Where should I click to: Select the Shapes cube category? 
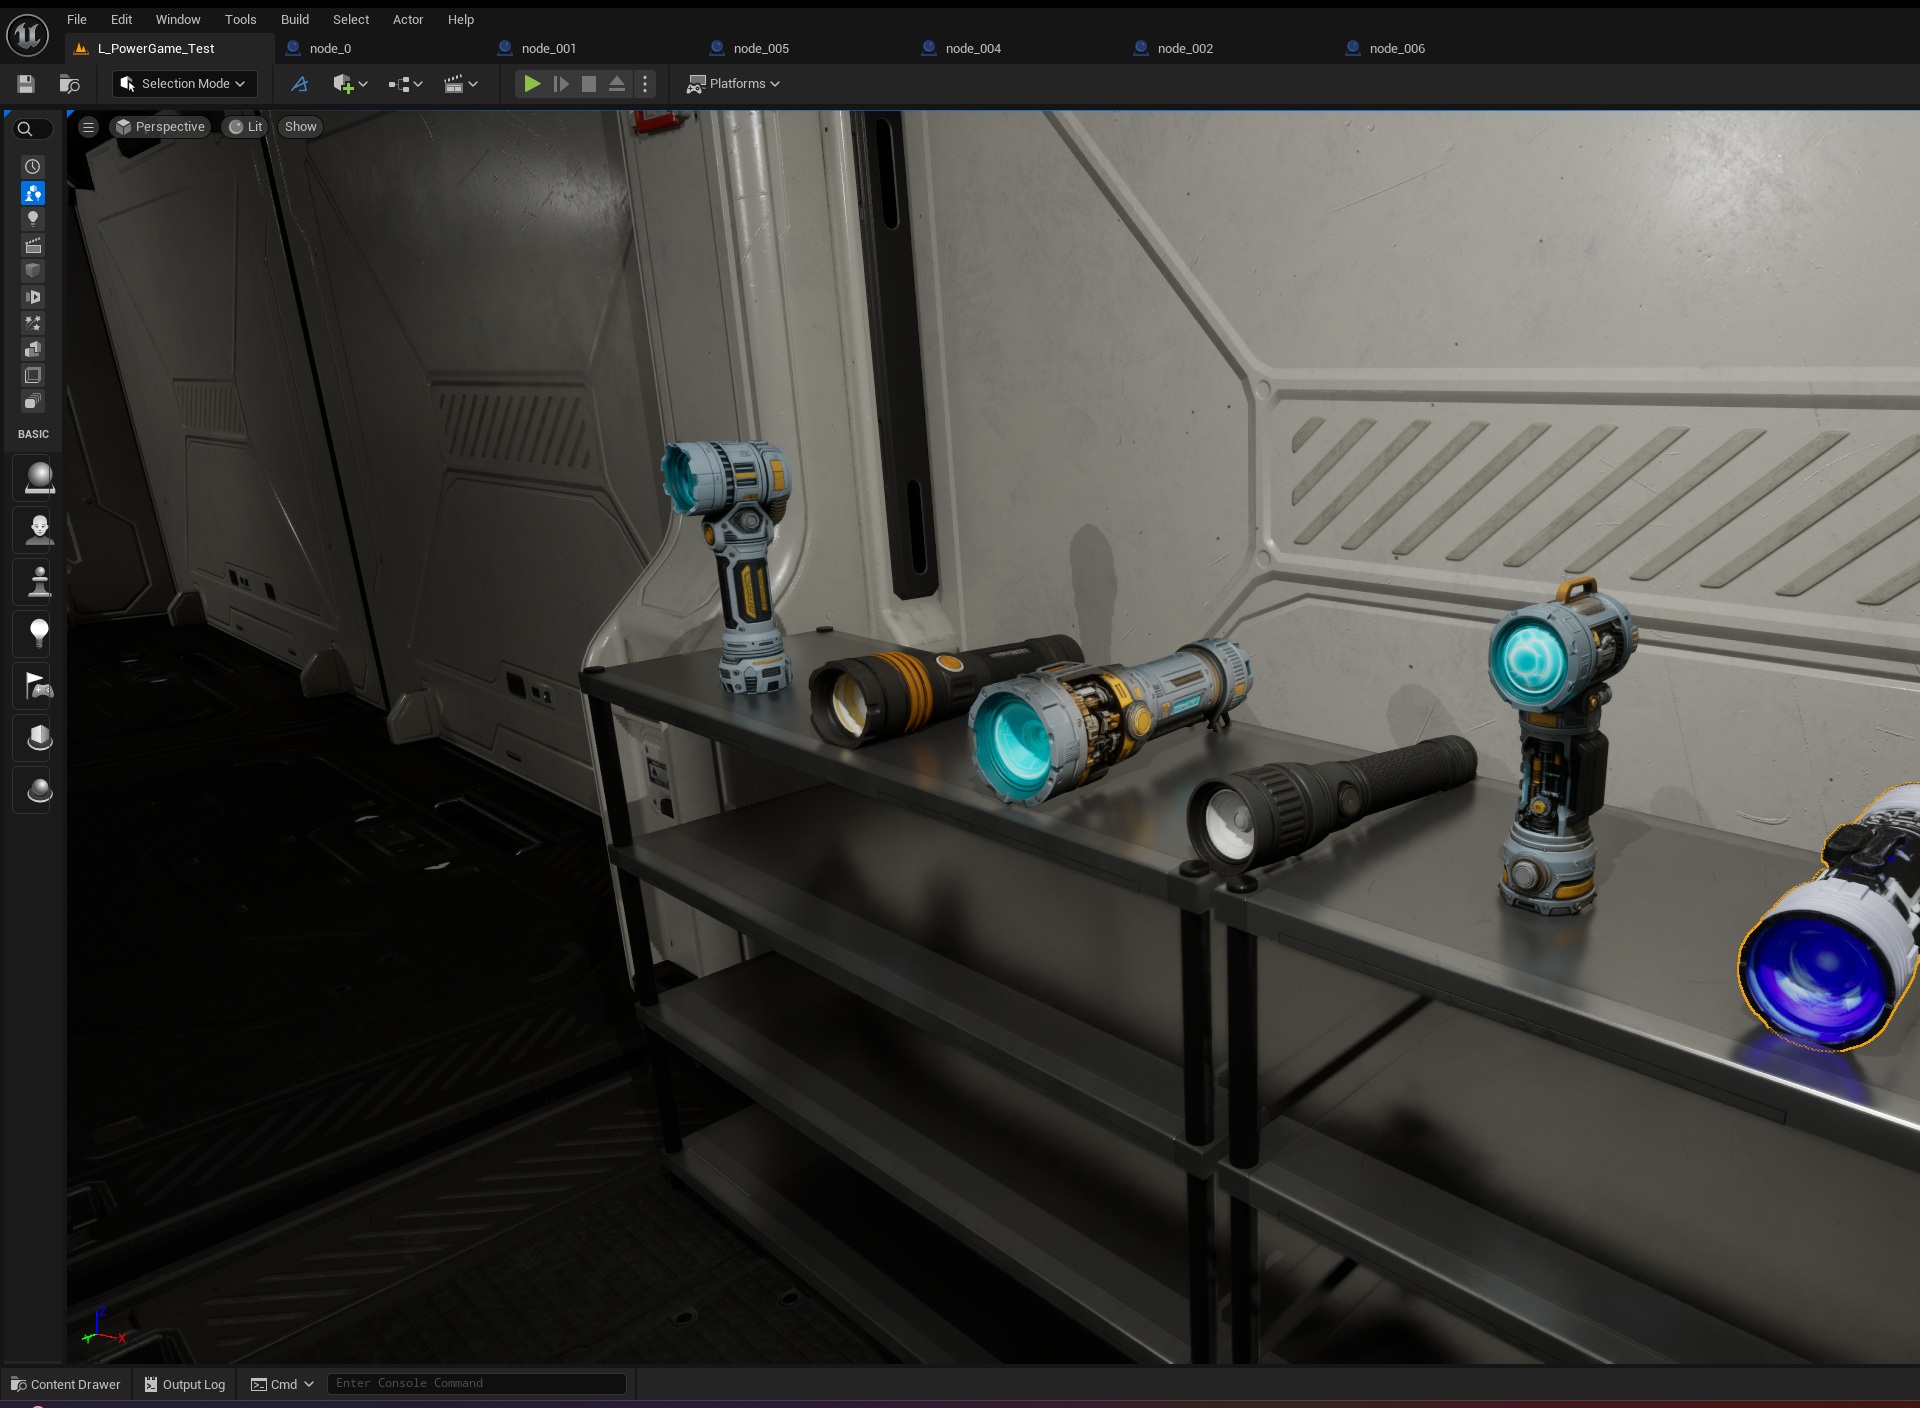point(33,271)
